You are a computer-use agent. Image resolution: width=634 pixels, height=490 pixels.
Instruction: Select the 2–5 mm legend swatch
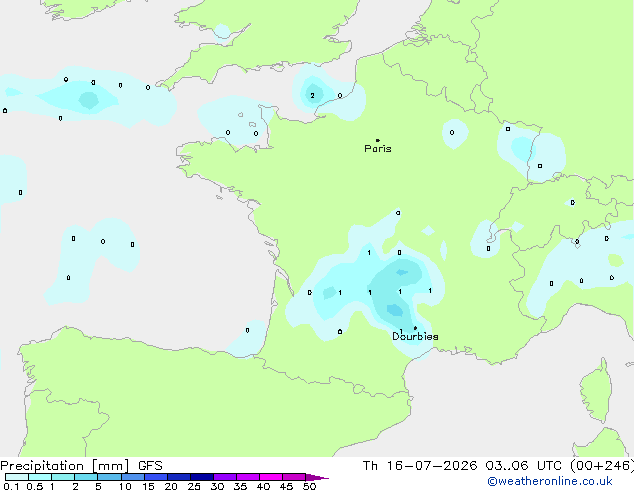coord(86,477)
